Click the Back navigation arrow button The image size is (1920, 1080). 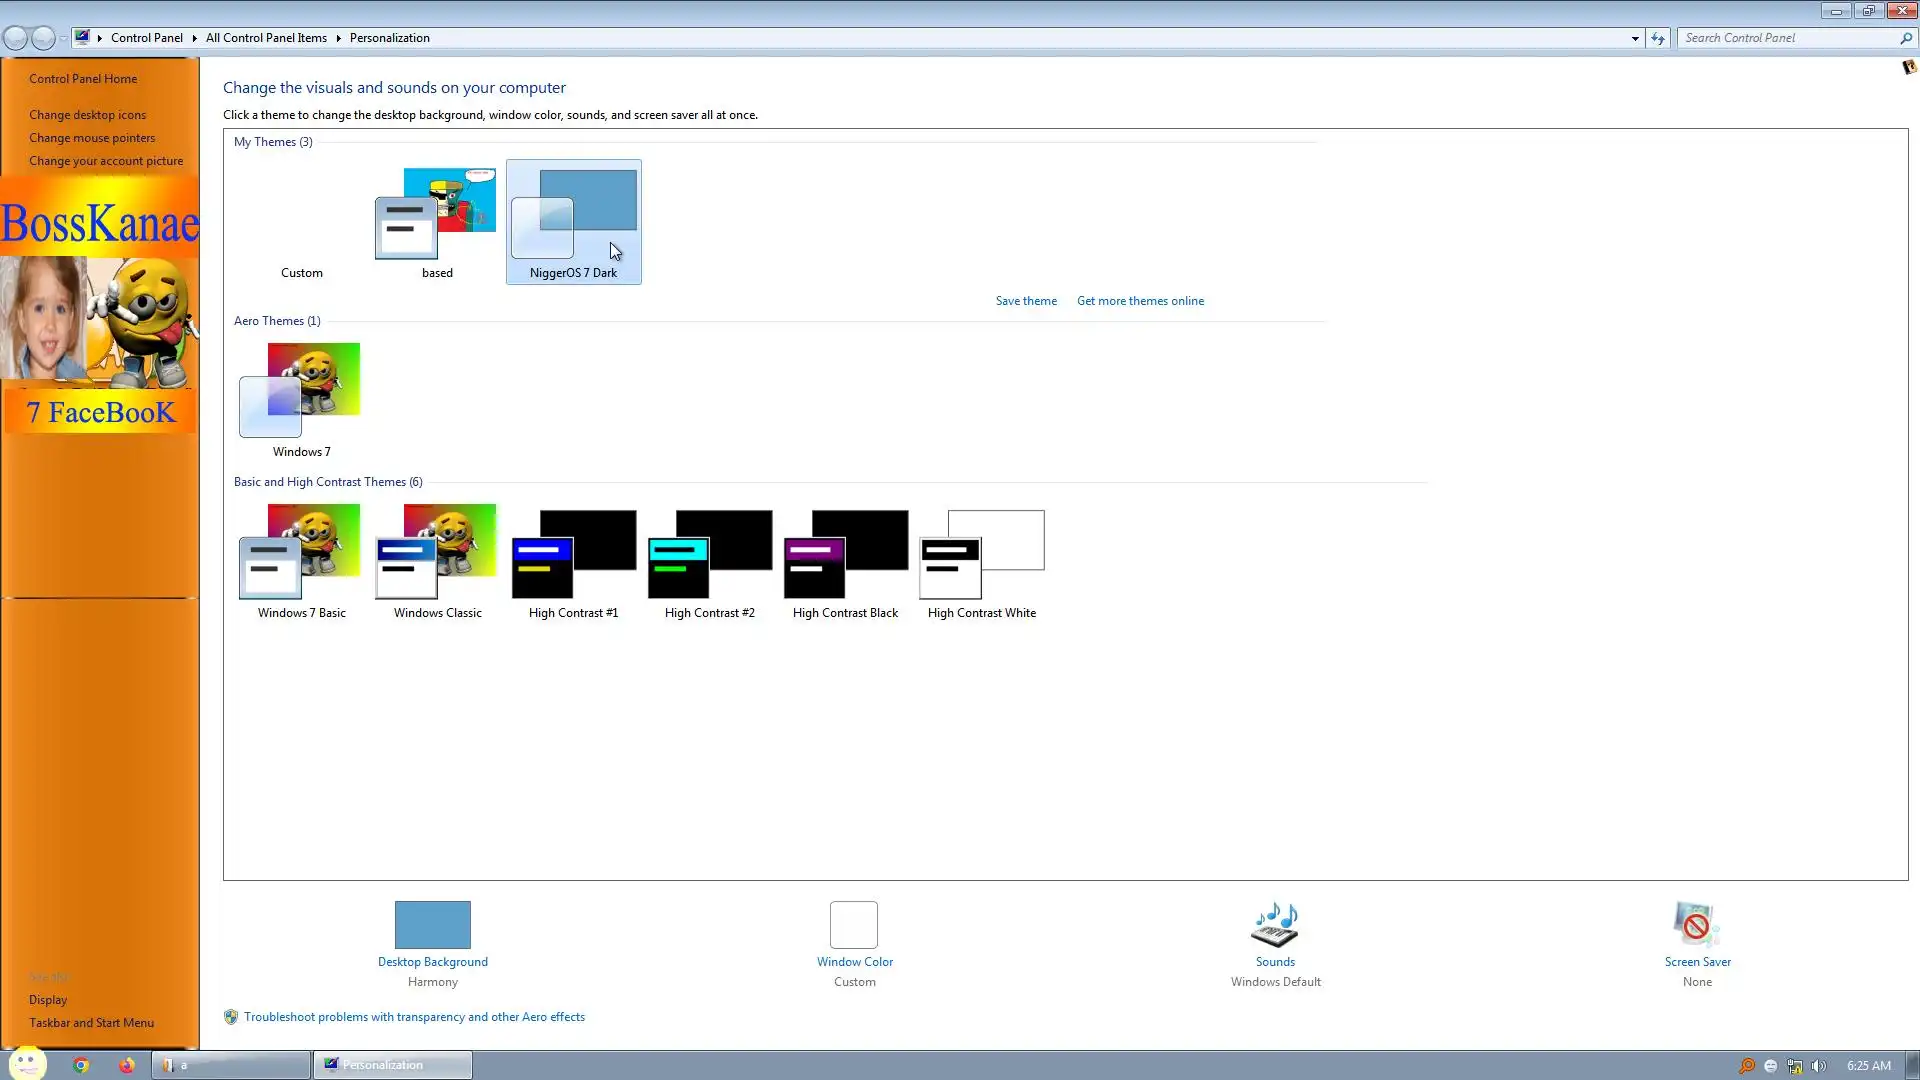coord(15,38)
